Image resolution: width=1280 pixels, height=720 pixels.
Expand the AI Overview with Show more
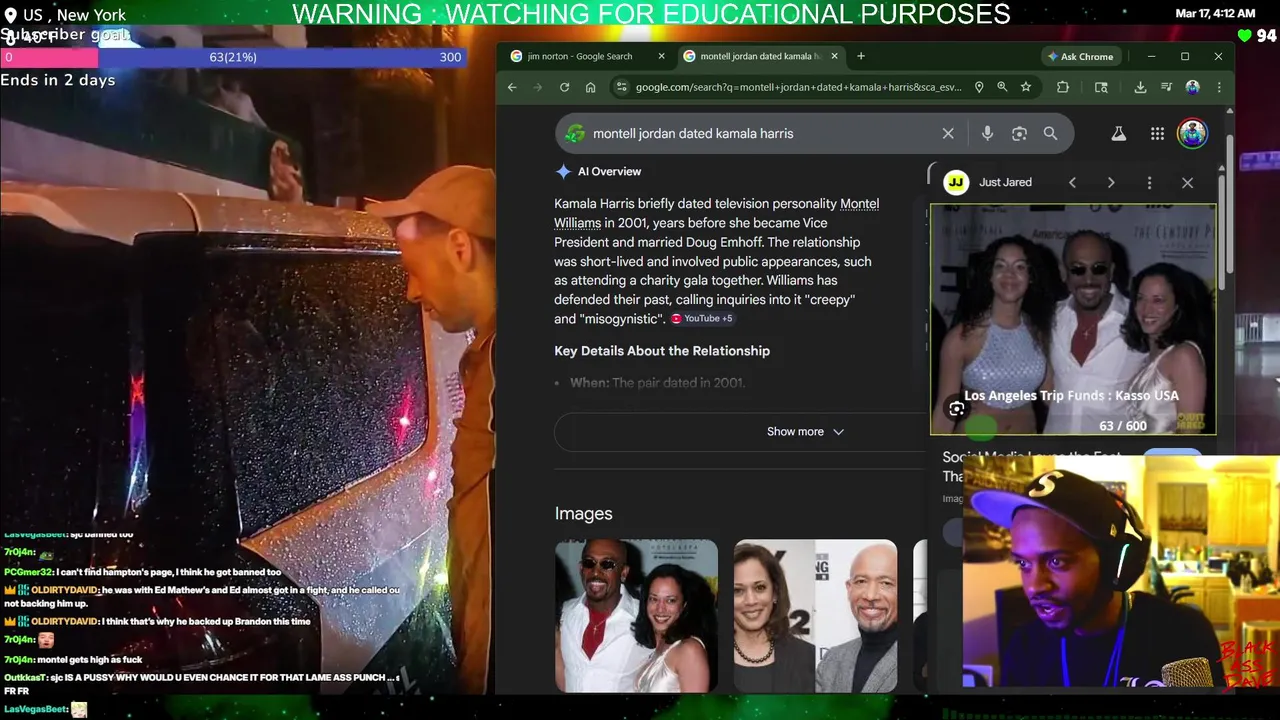point(805,431)
